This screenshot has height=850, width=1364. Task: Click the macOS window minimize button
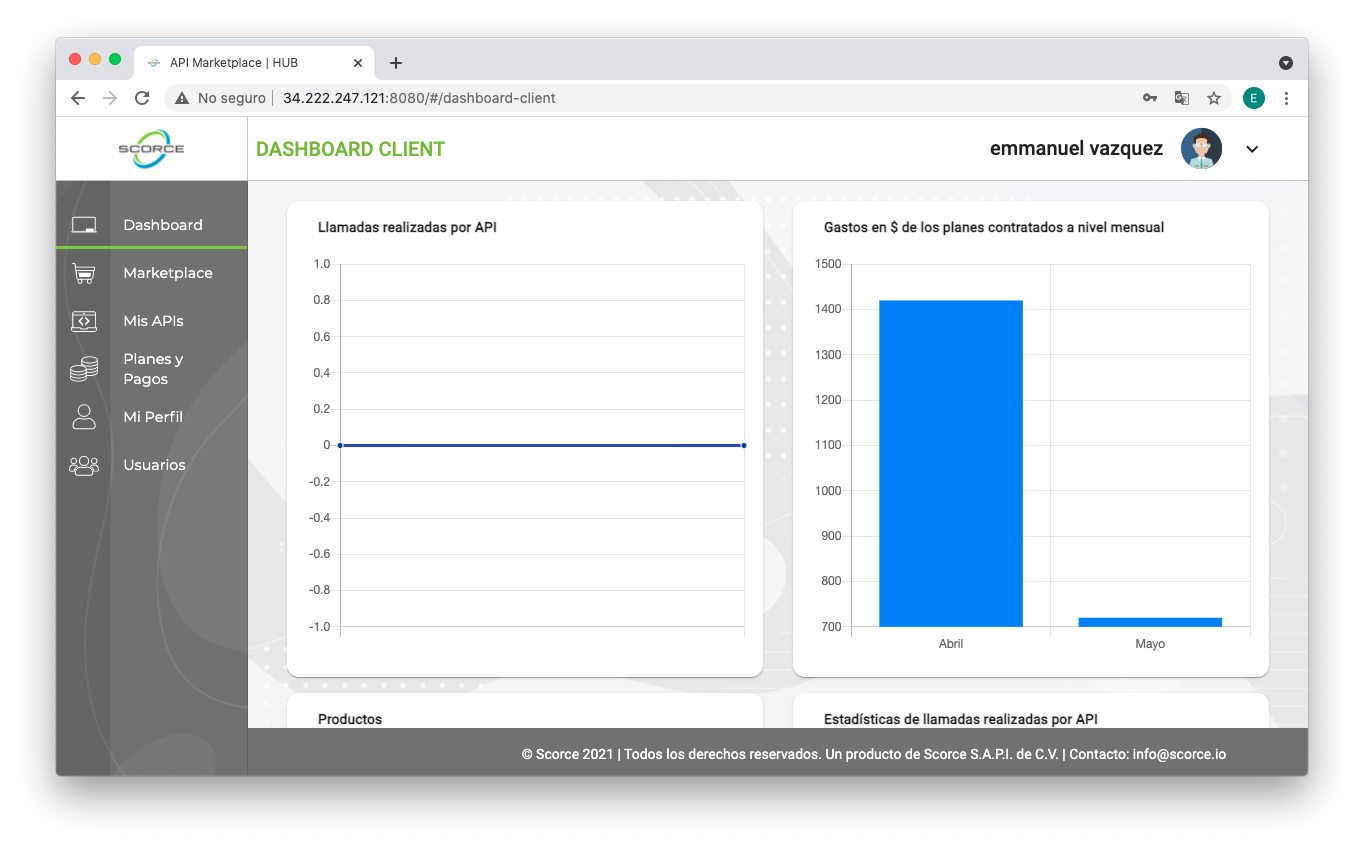tap(95, 59)
